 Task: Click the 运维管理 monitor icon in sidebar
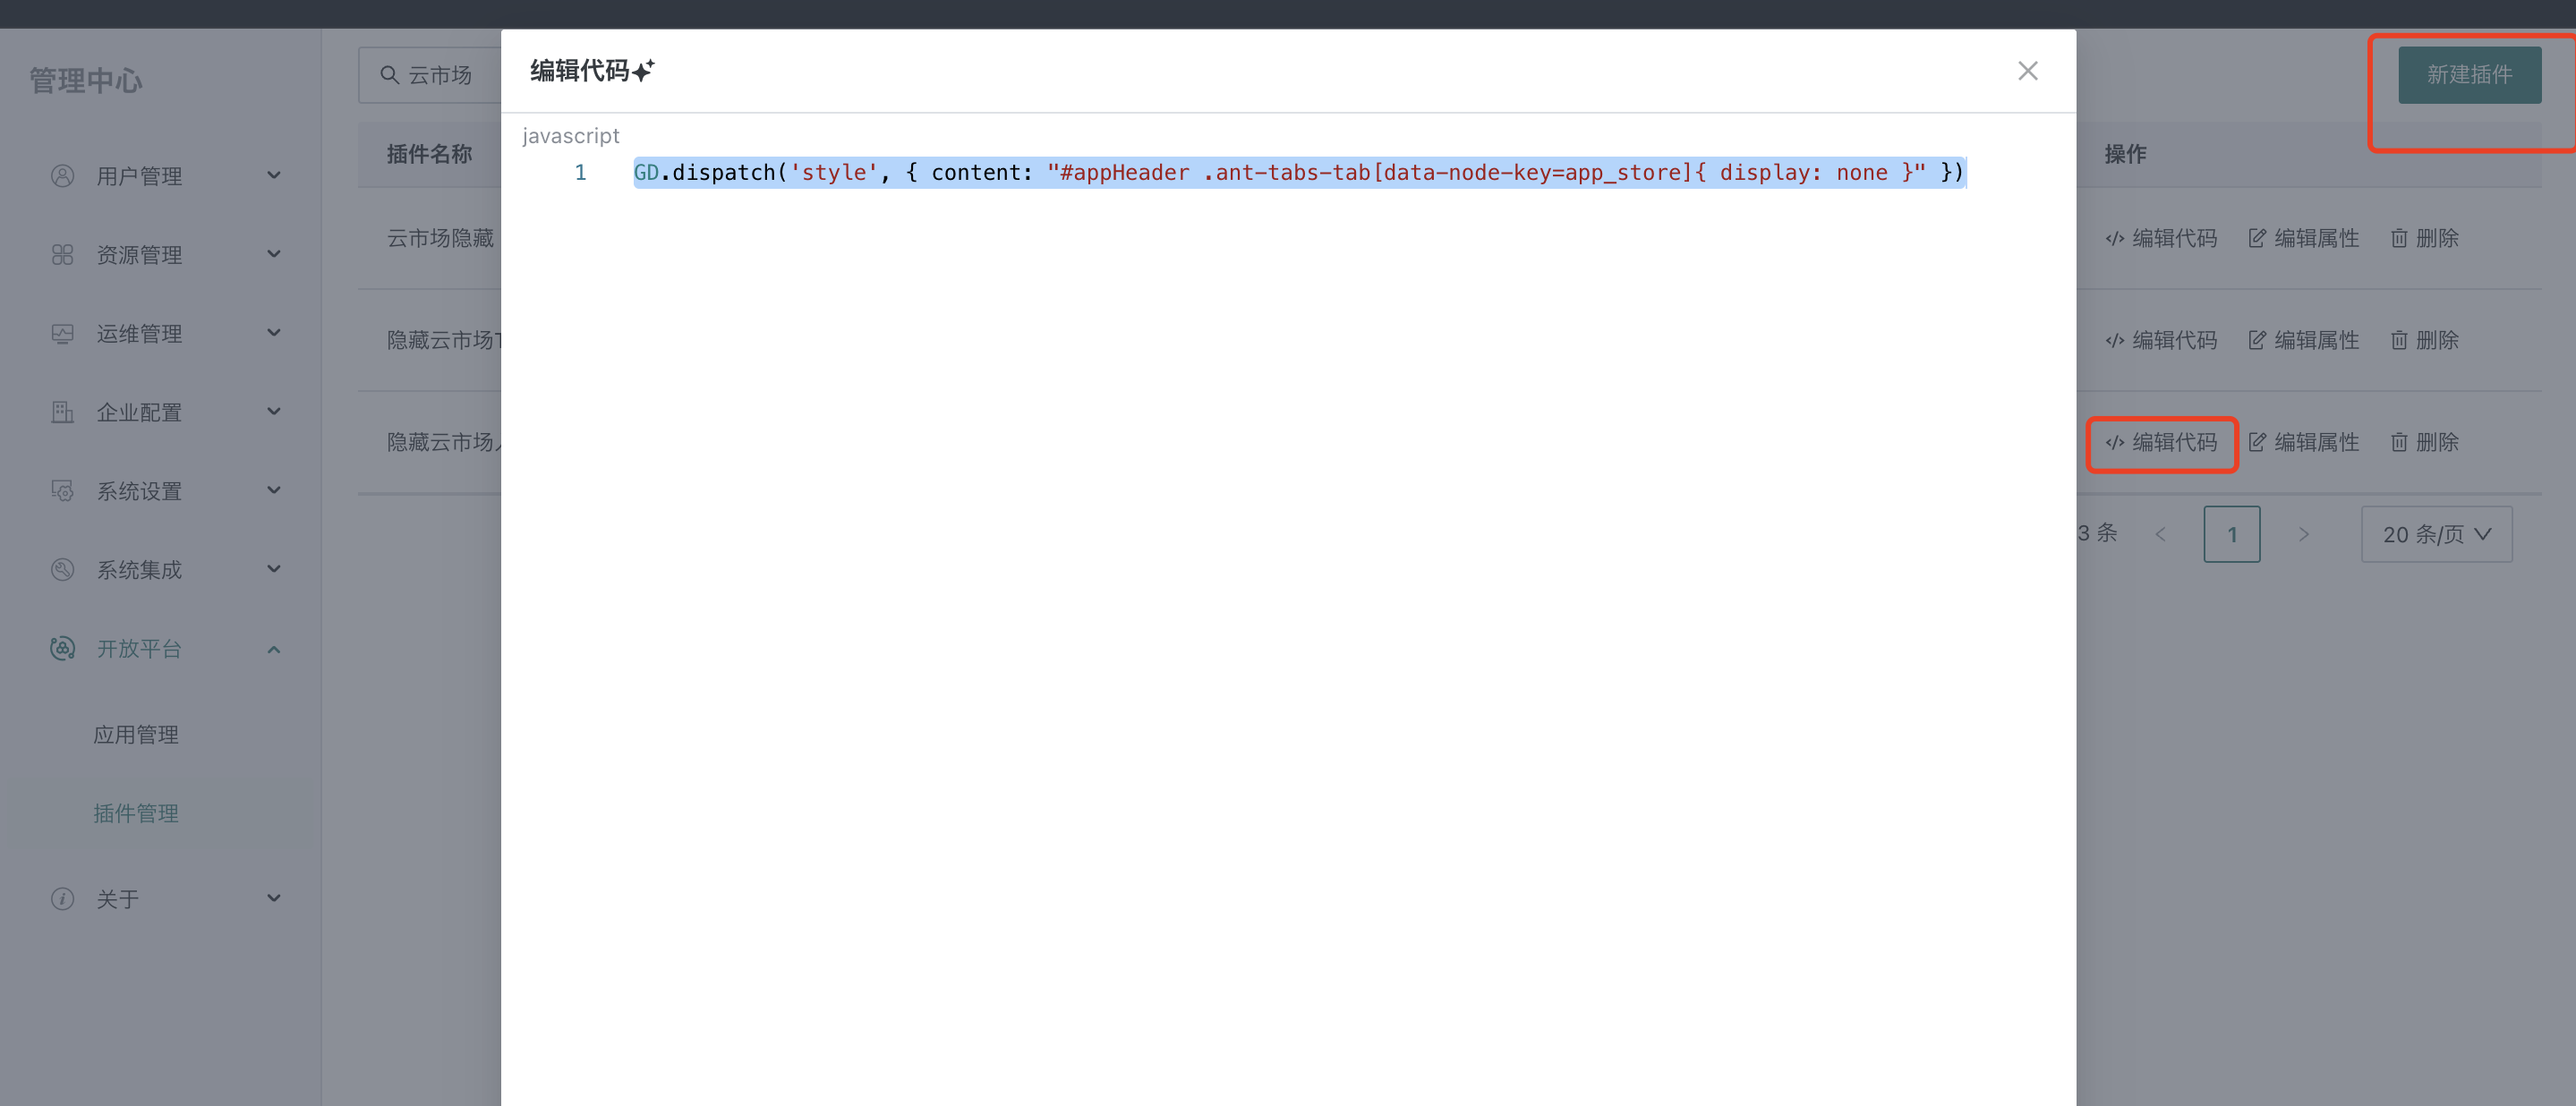pos(62,334)
